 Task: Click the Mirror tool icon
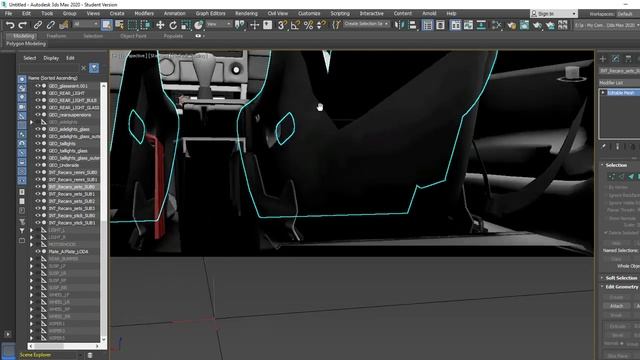[399, 25]
